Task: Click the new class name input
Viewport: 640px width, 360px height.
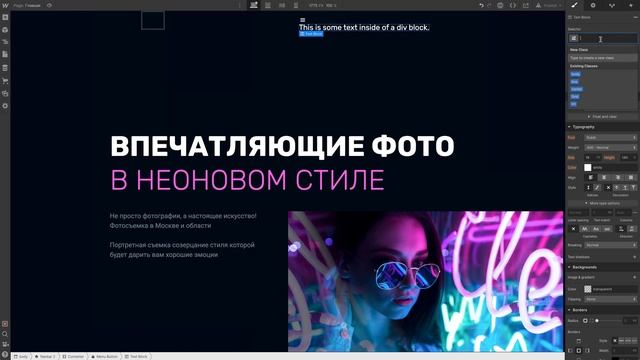Action: click(602, 58)
